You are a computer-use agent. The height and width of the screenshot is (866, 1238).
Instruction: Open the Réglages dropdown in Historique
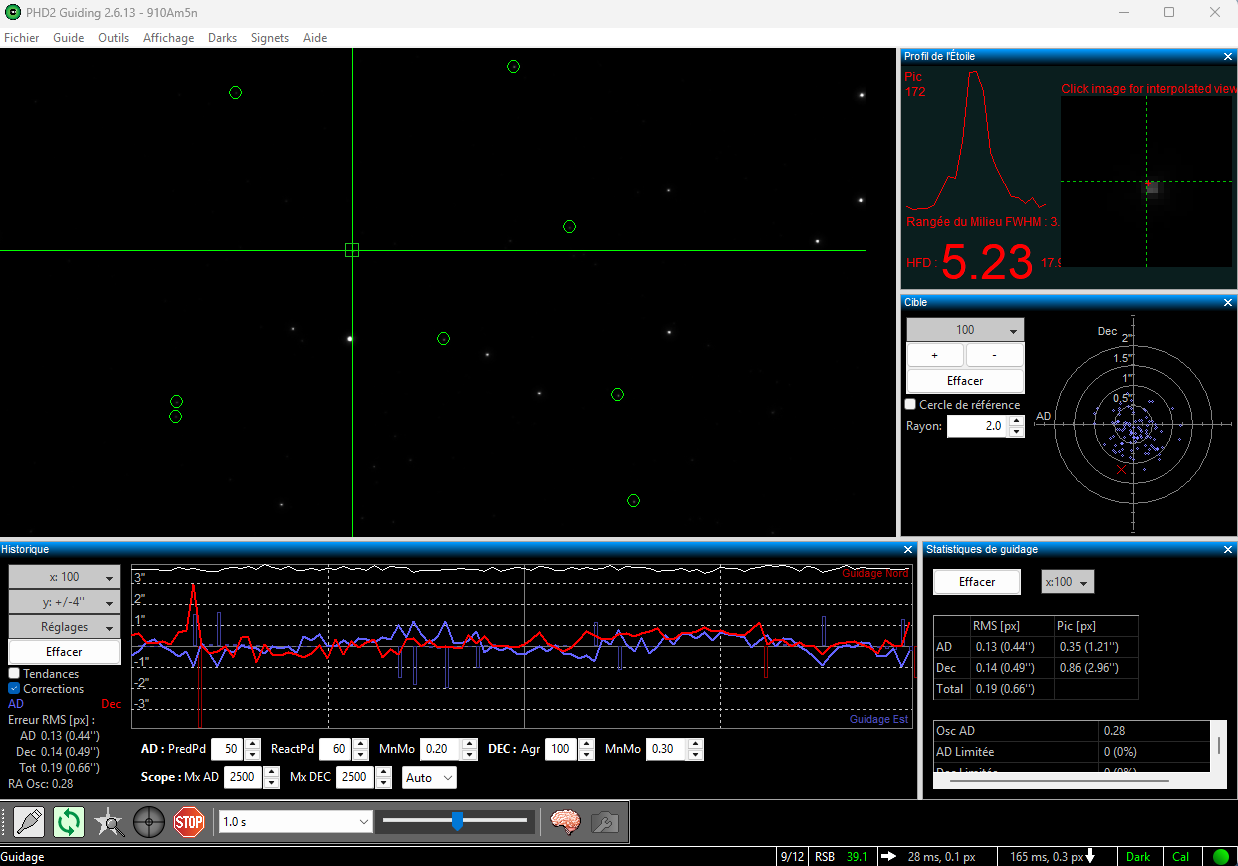pyautogui.click(x=64, y=627)
